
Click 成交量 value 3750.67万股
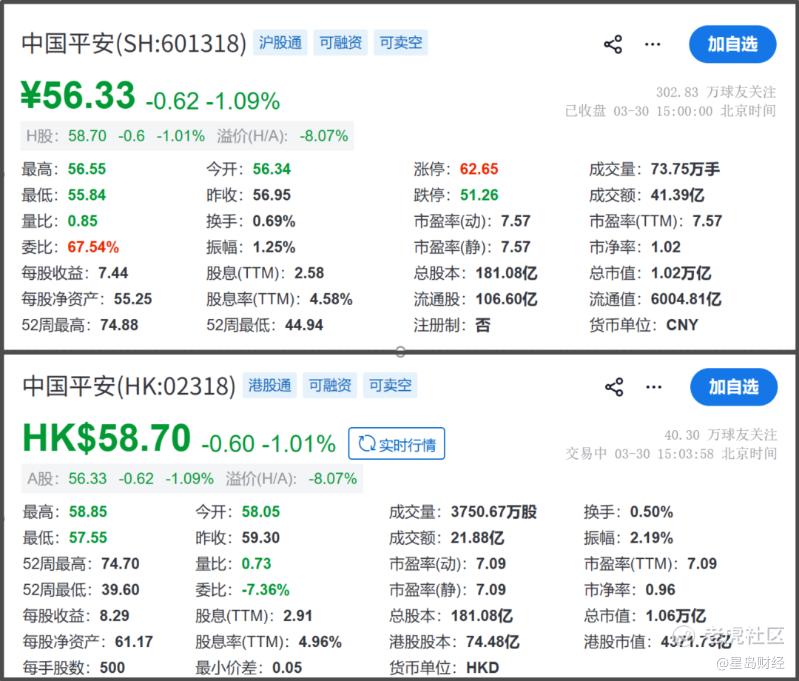click(x=494, y=512)
